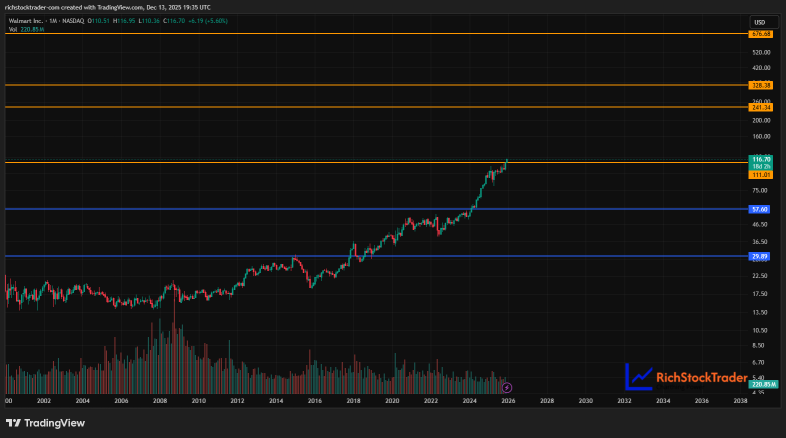Select the orange 676.68 price label
Viewport: 786px width, 438px height.
(x=760, y=34)
